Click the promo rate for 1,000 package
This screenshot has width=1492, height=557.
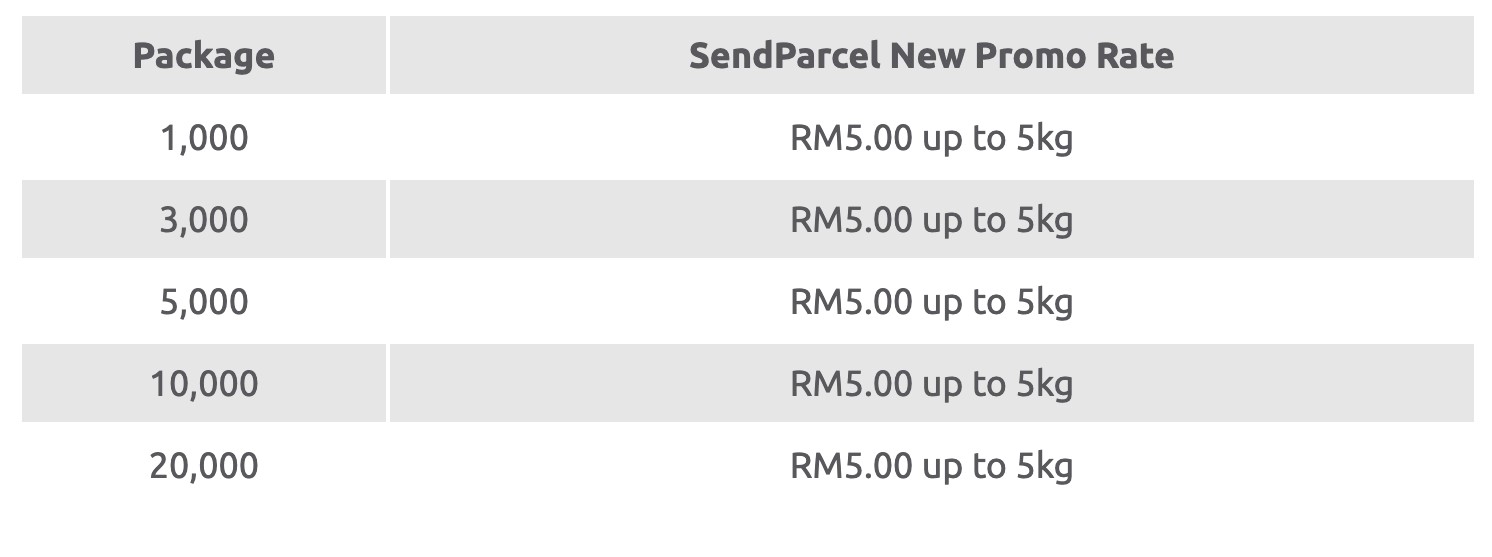coord(931,138)
